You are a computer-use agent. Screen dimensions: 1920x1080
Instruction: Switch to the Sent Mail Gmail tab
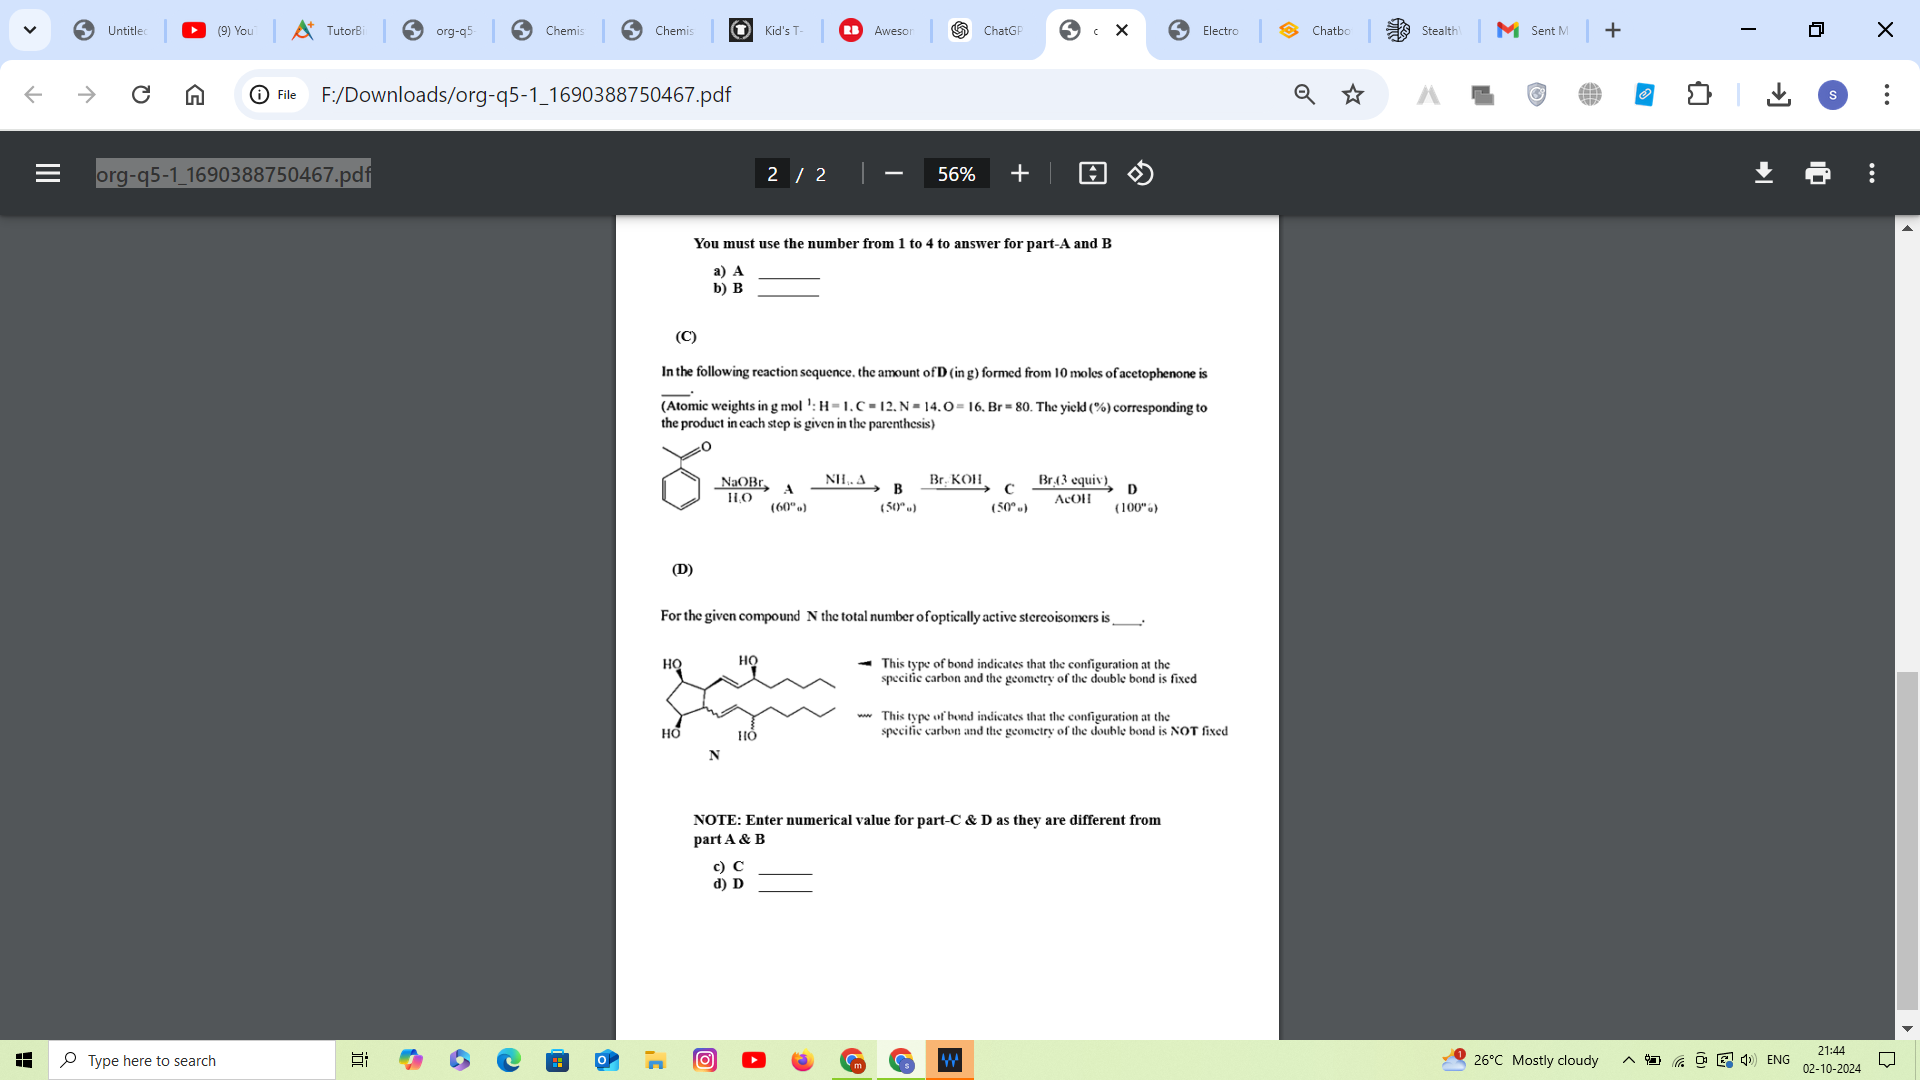coord(1533,30)
